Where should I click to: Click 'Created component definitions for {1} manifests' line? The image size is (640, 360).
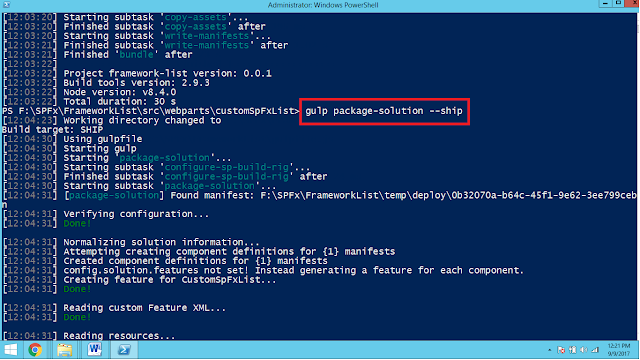click(x=195, y=261)
